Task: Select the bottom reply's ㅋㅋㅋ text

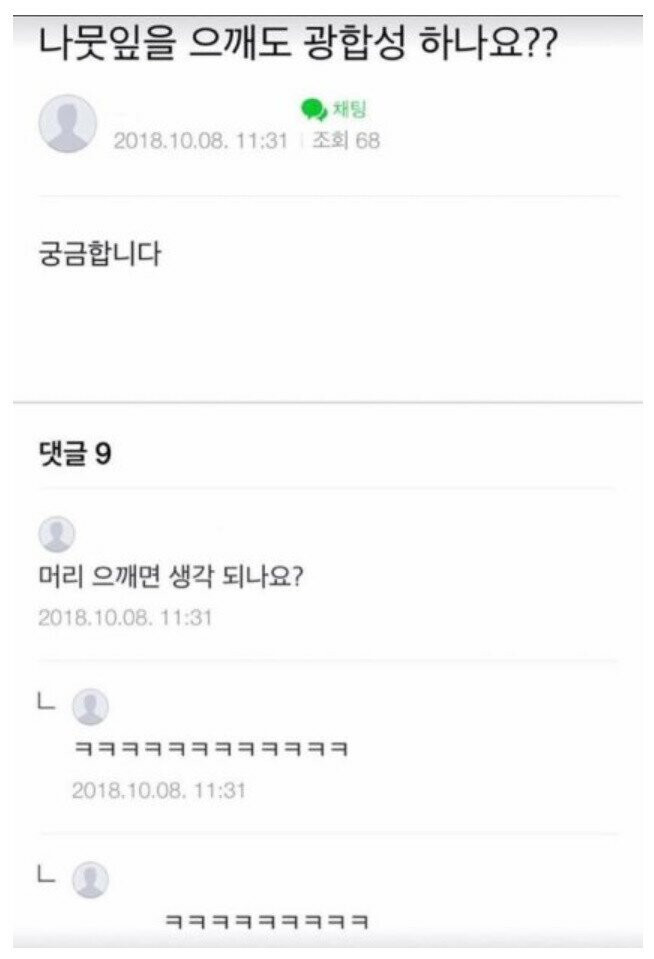Action: (x=265, y=921)
